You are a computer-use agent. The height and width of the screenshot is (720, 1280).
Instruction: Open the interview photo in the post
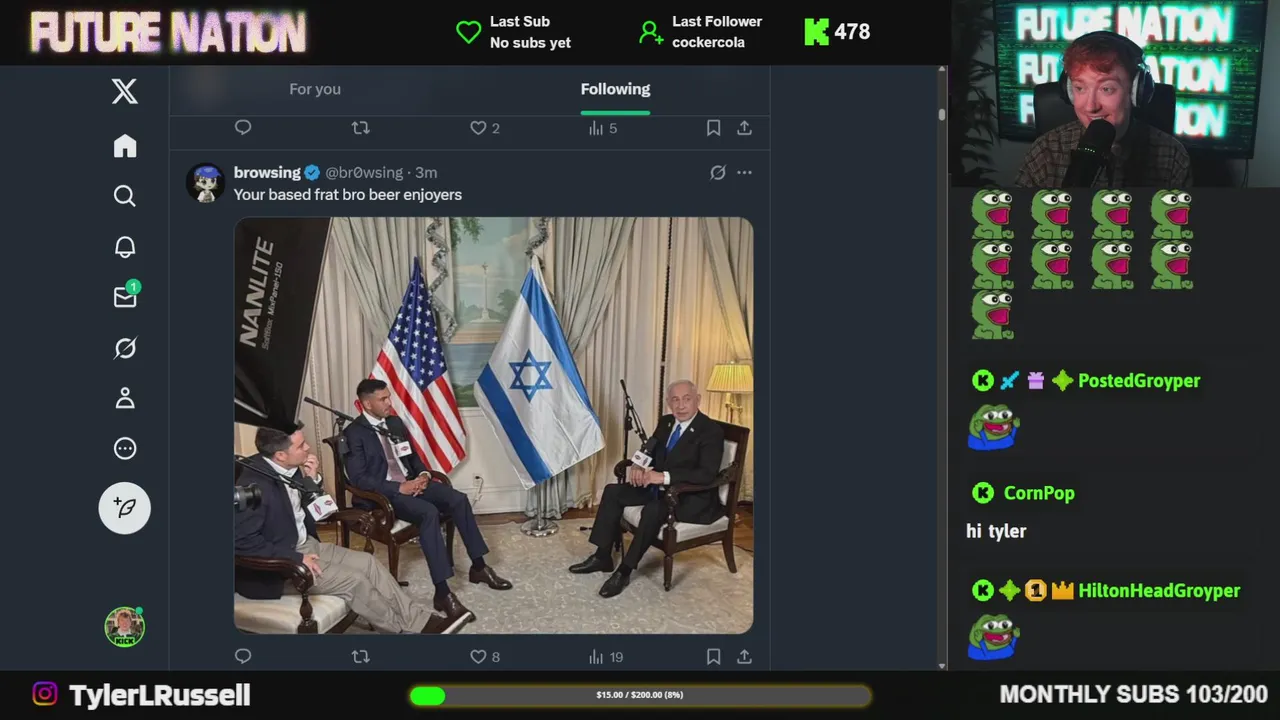click(x=494, y=425)
